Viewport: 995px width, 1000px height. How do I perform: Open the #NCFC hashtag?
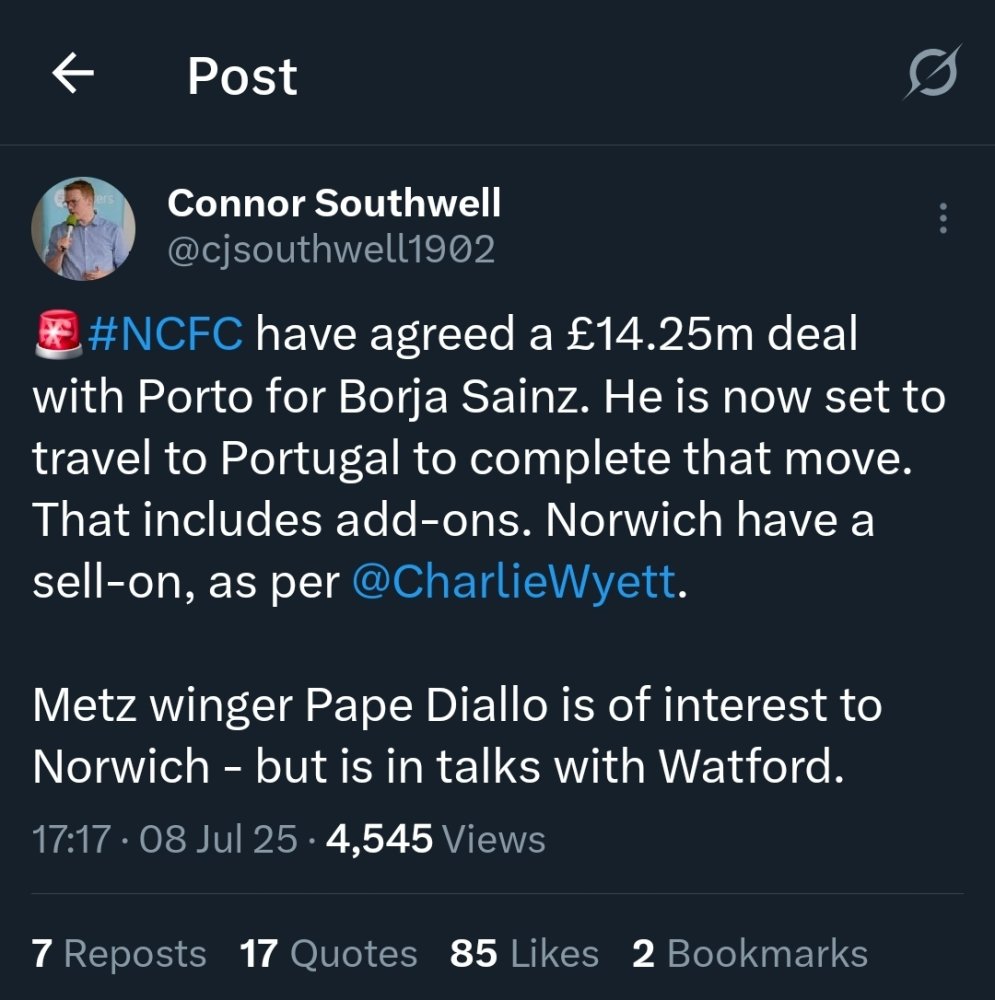(165, 335)
